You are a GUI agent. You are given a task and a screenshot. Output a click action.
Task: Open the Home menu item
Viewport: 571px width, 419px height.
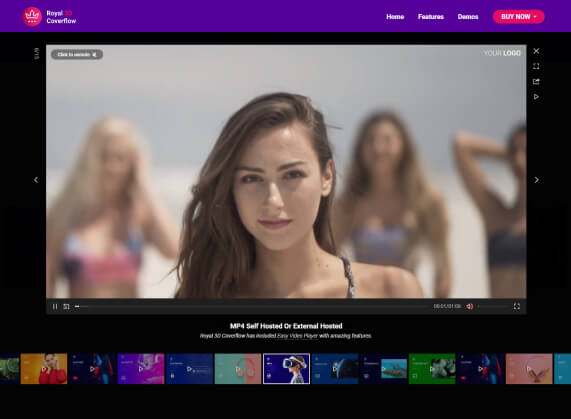395,17
